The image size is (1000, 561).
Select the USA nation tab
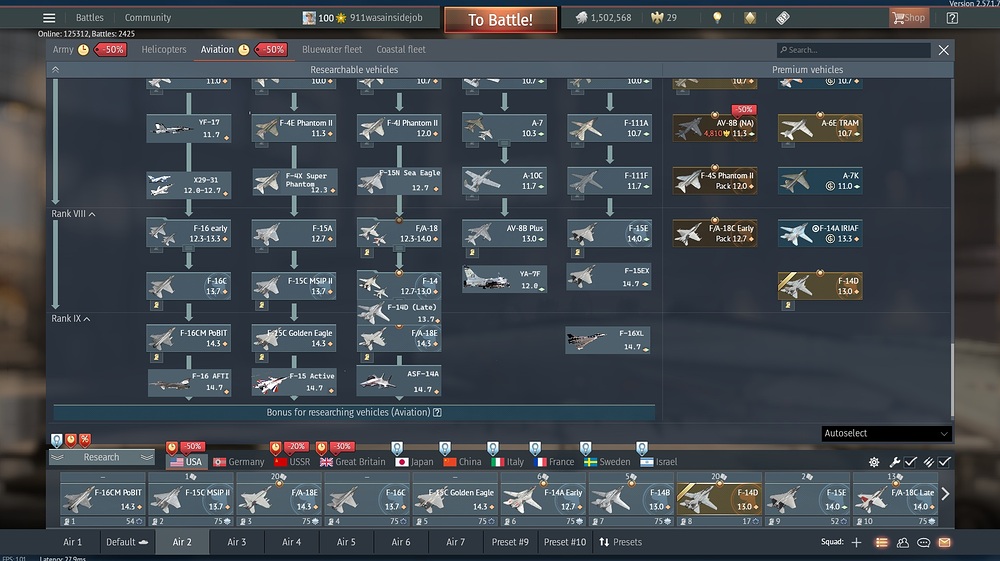pos(186,462)
